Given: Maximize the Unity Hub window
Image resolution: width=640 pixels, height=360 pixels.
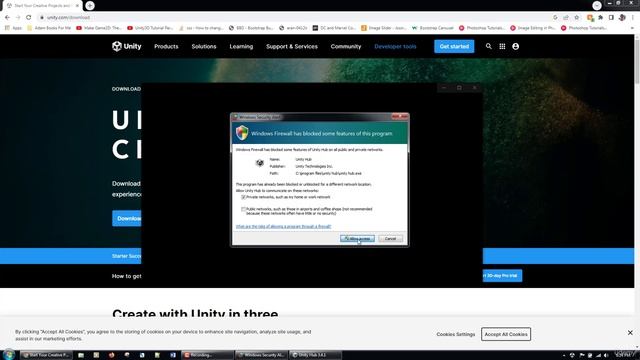Looking at the screenshot, I should pyautogui.click(x=459, y=88).
